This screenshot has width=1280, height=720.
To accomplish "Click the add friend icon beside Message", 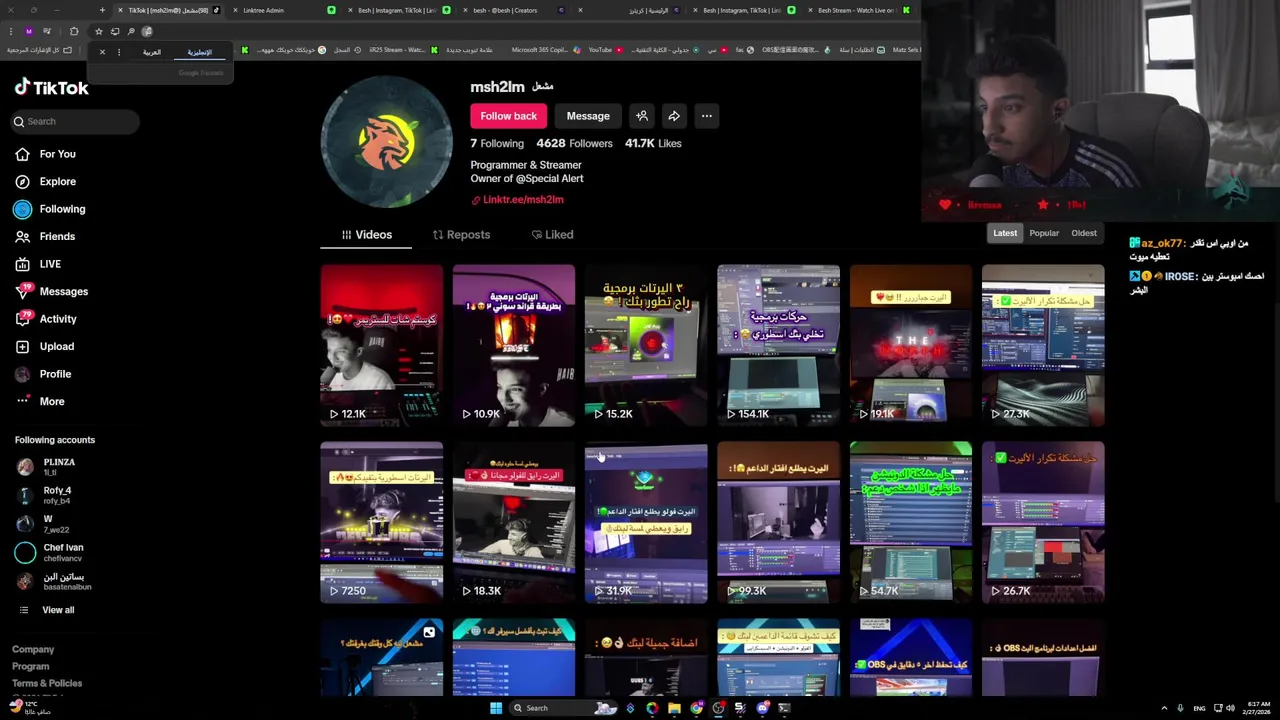I will [642, 116].
